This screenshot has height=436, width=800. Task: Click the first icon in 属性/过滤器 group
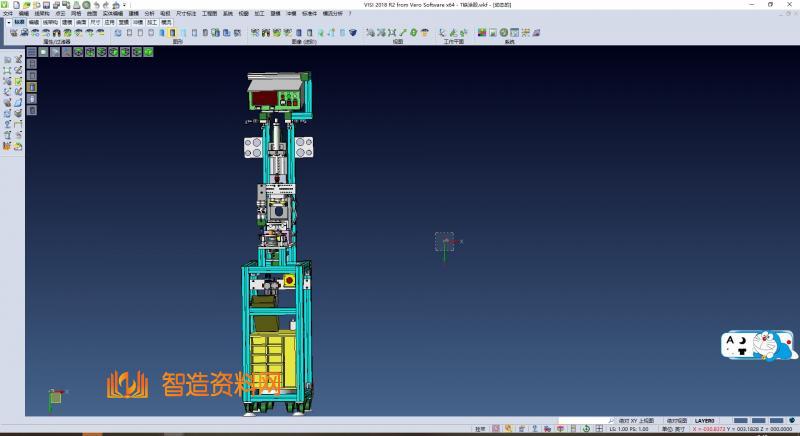[13, 33]
